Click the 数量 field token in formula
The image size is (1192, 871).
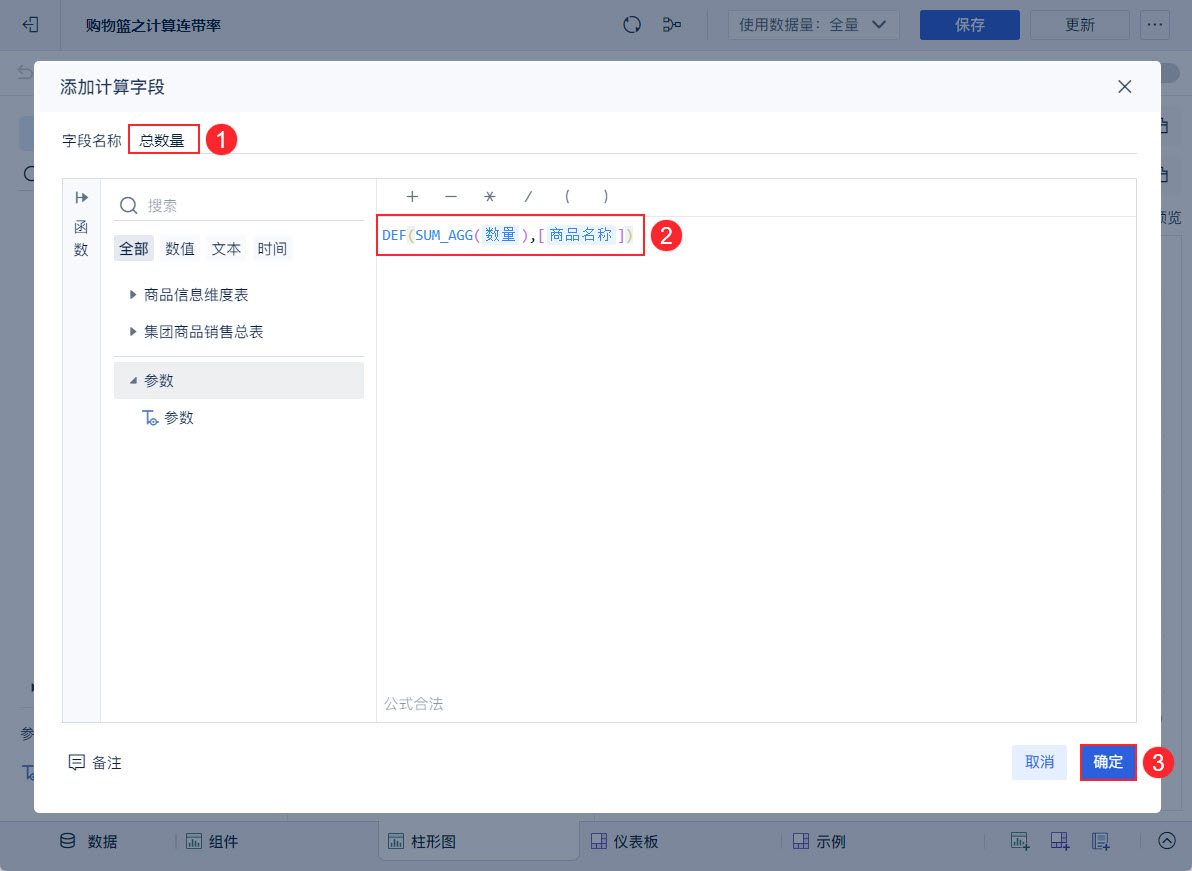point(500,235)
